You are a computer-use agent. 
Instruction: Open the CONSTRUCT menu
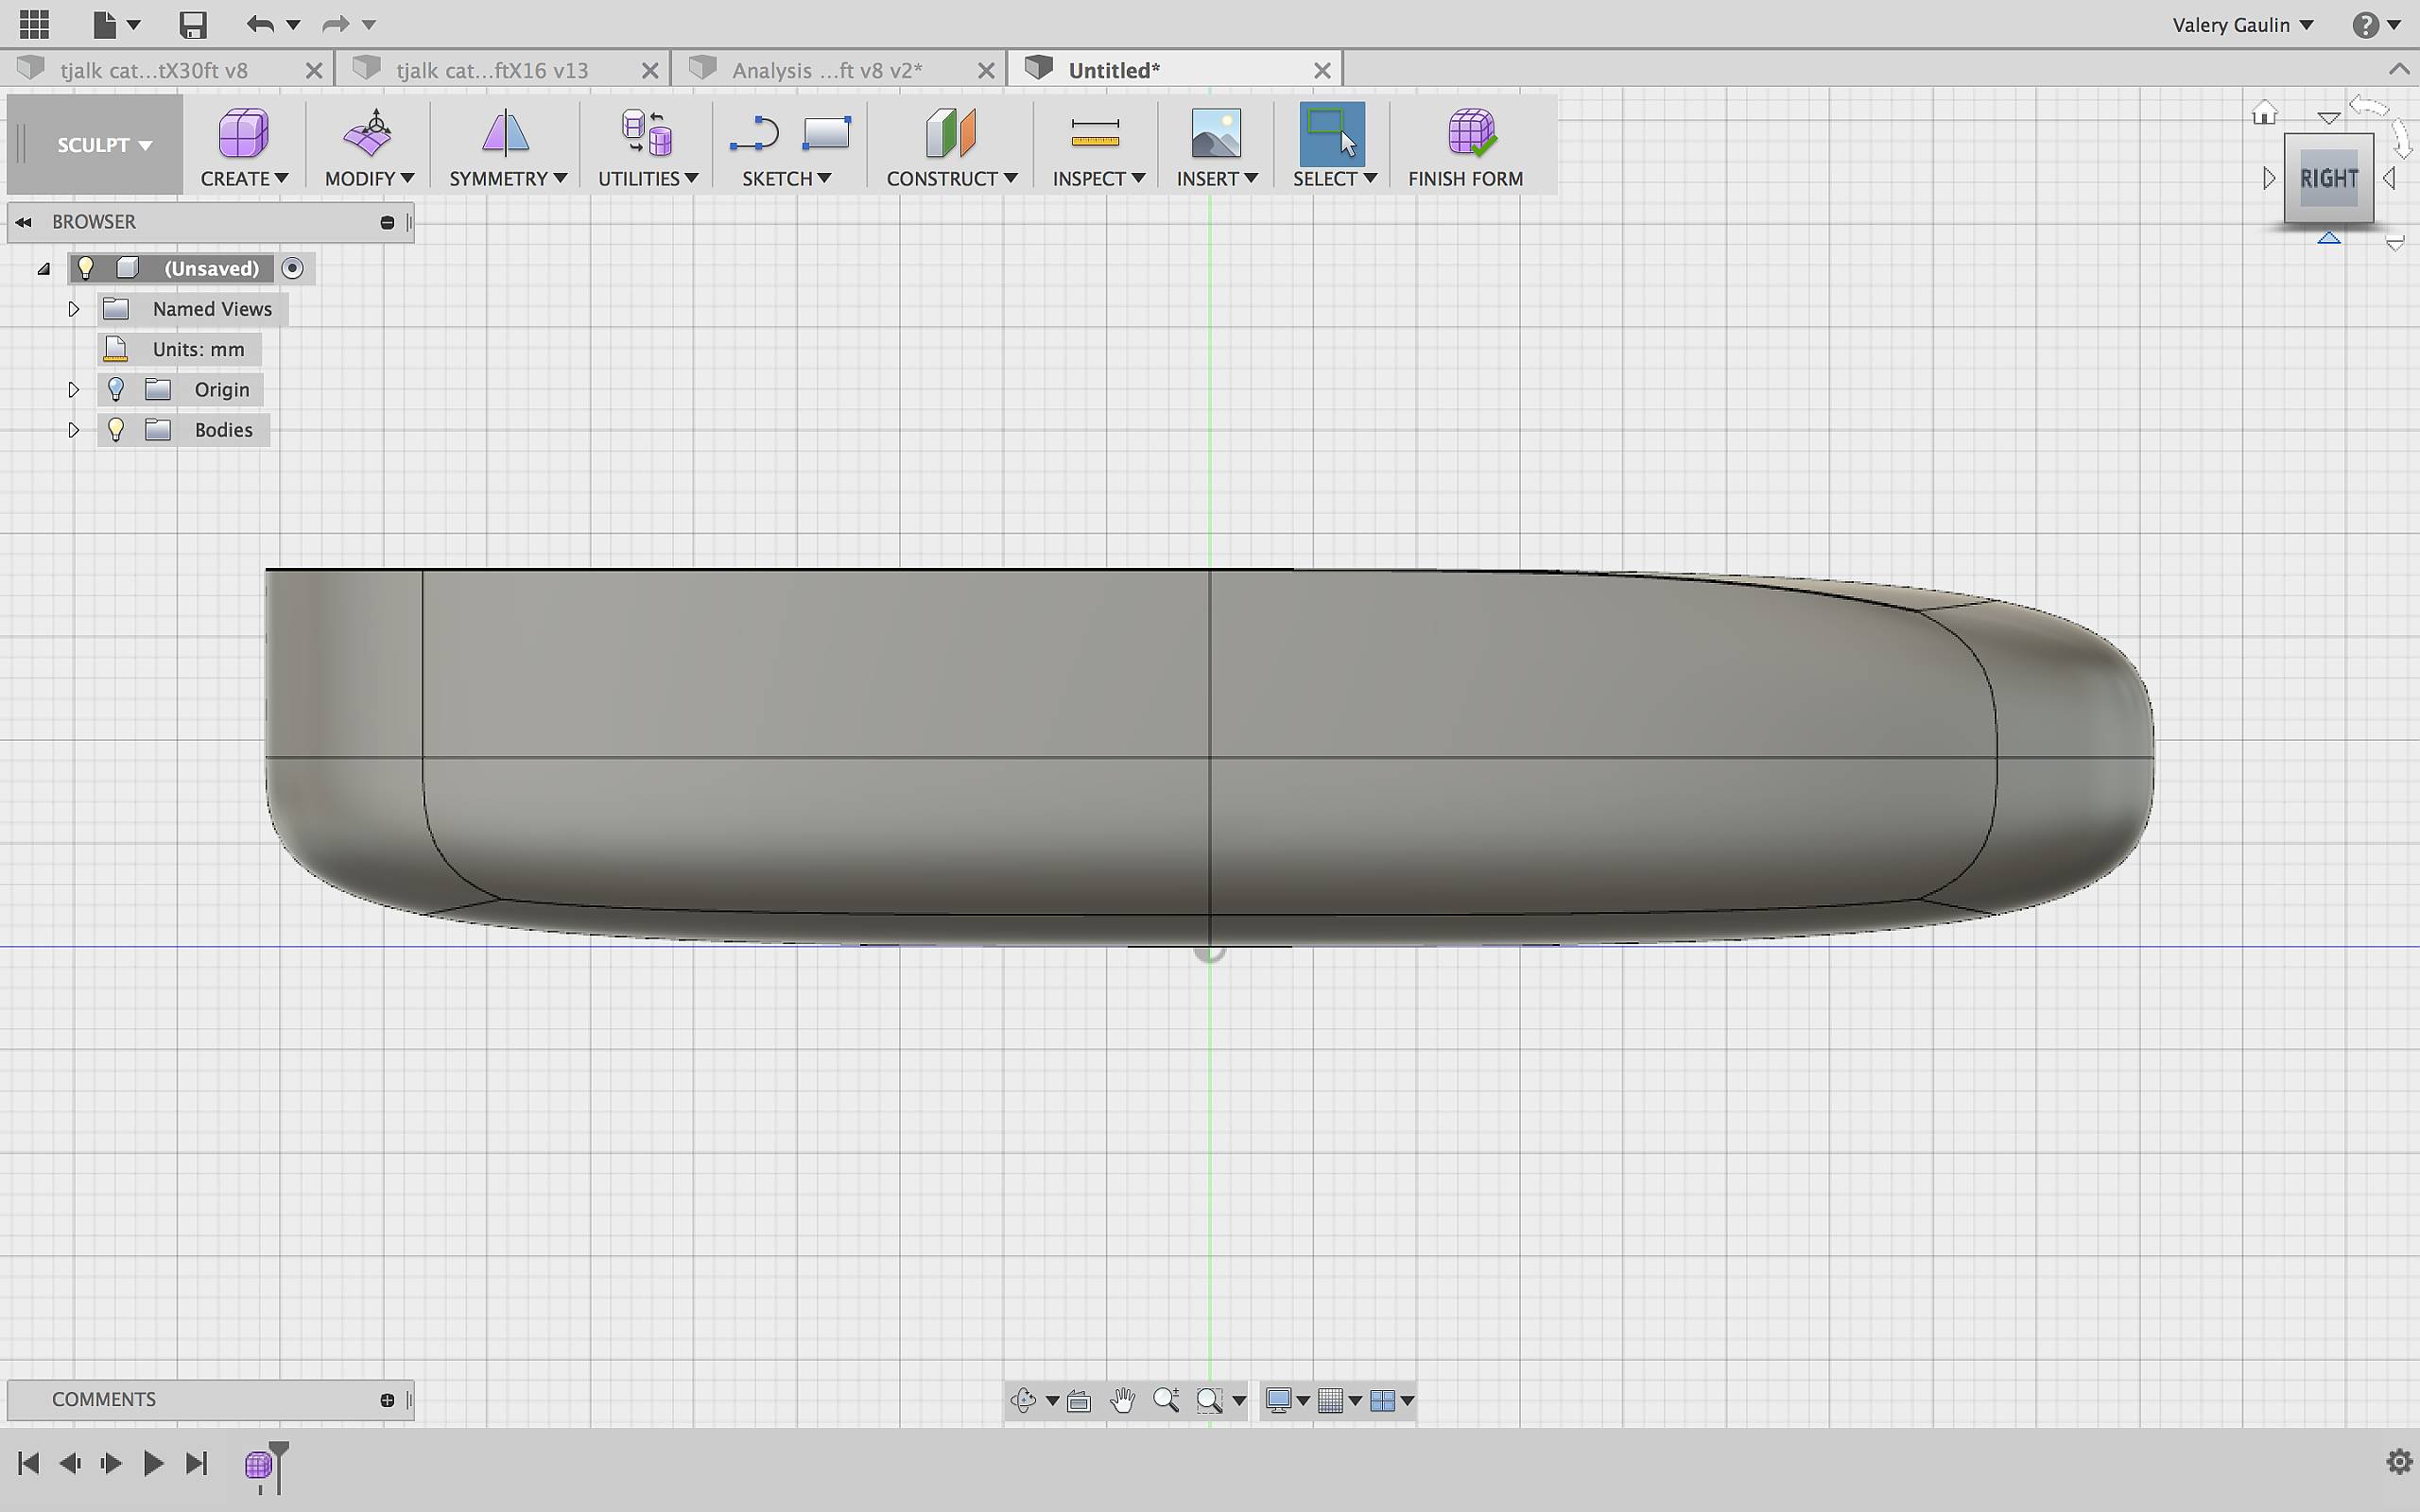click(x=951, y=178)
